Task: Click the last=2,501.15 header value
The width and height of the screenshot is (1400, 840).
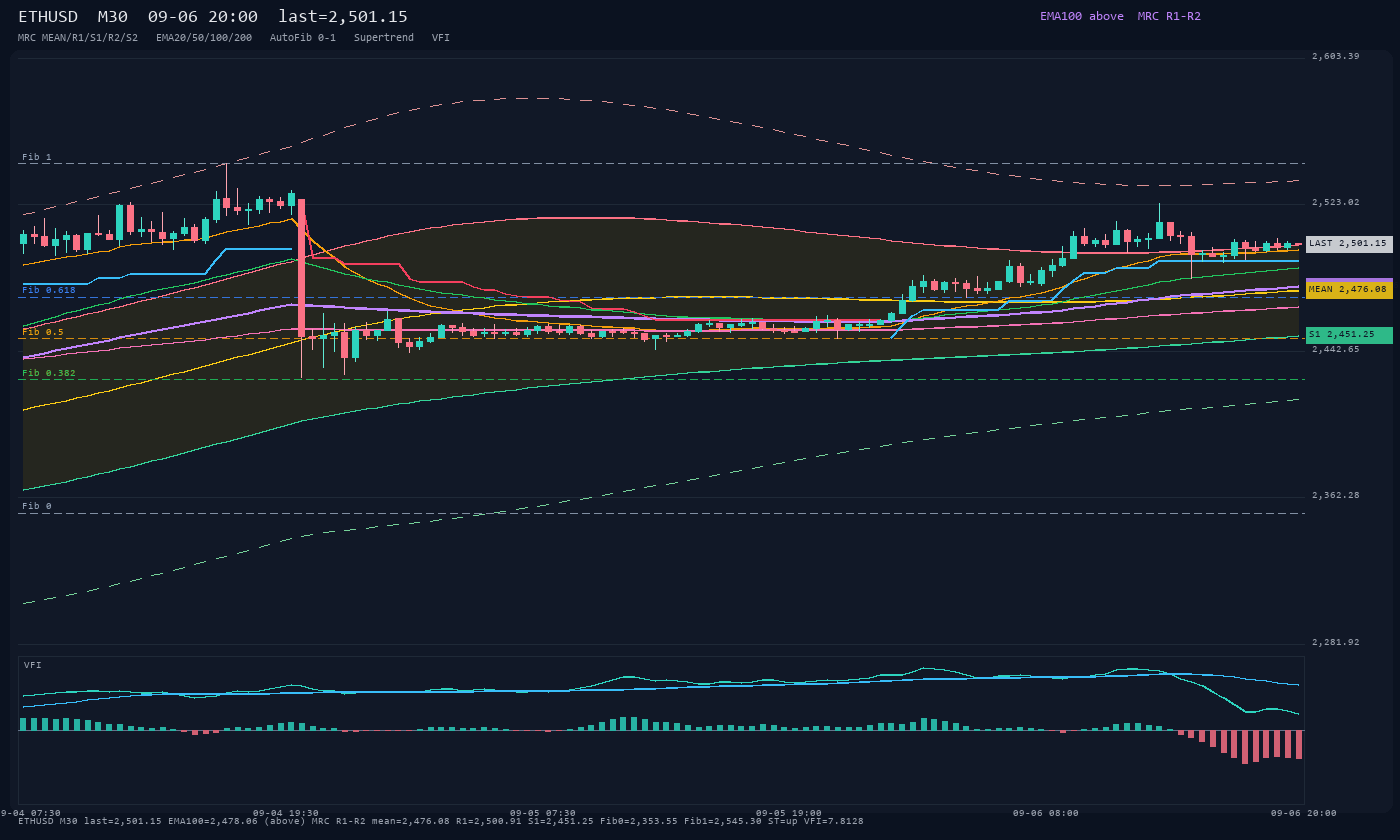Action: [343, 17]
